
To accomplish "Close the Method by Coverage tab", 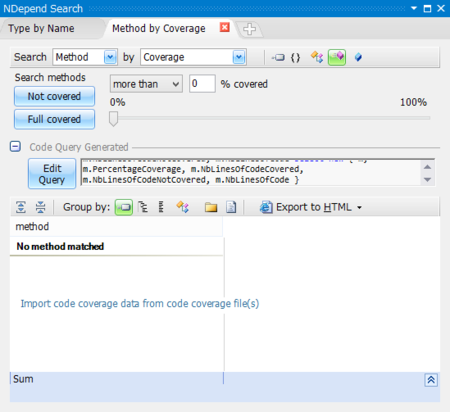I will [x=225, y=27].
